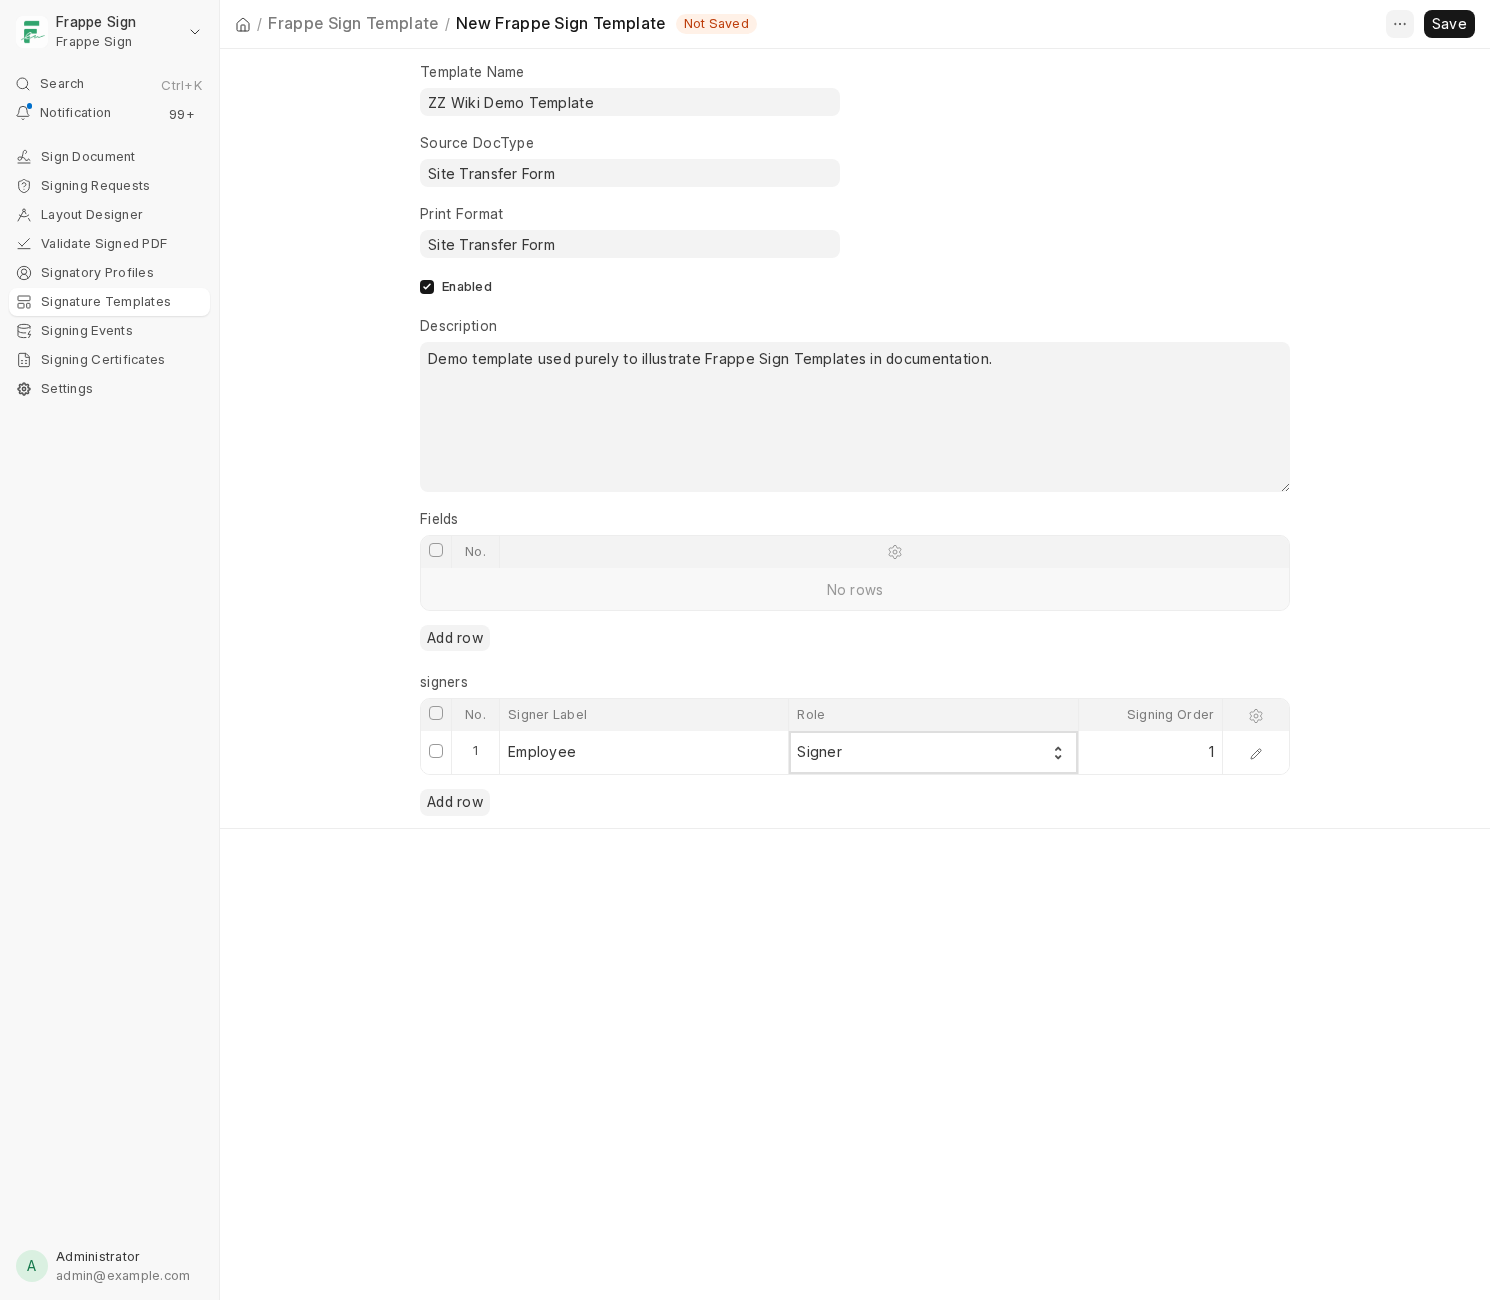The width and height of the screenshot is (1500, 1300).
Task: Click the Employee Signer Label cell
Action: [x=644, y=752]
